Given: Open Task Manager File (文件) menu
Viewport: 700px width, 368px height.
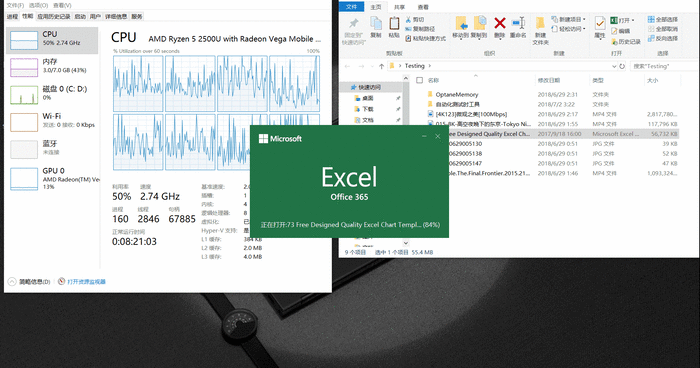Looking at the screenshot, I should 15,5.
